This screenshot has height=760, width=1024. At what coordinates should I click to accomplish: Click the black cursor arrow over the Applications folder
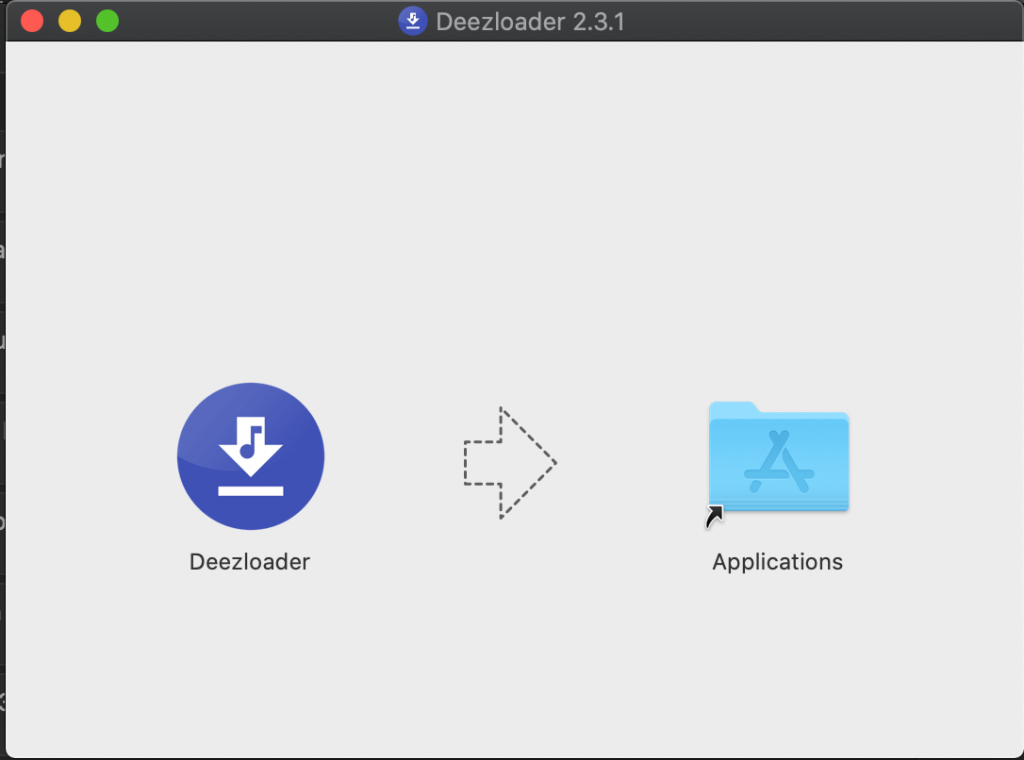[x=715, y=515]
